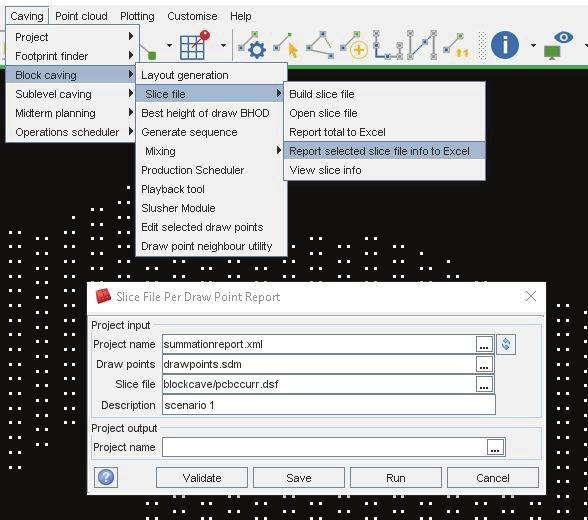Toggle the eye monitor visibility icon
Image resolution: width=588 pixels, height=520 pixels.
tap(559, 45)
